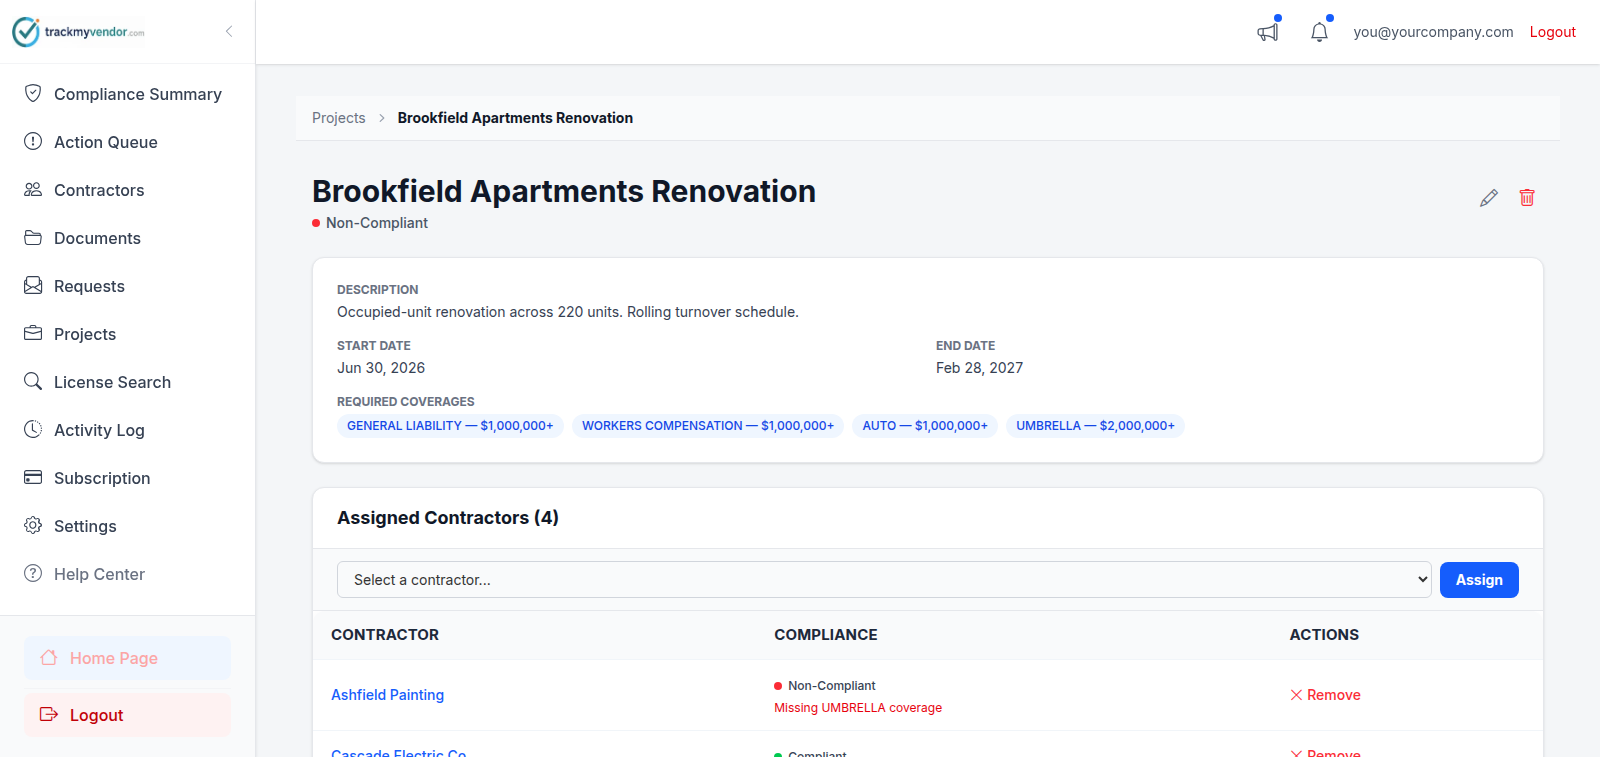Click the Subscription card icon

tap(33, 477)
